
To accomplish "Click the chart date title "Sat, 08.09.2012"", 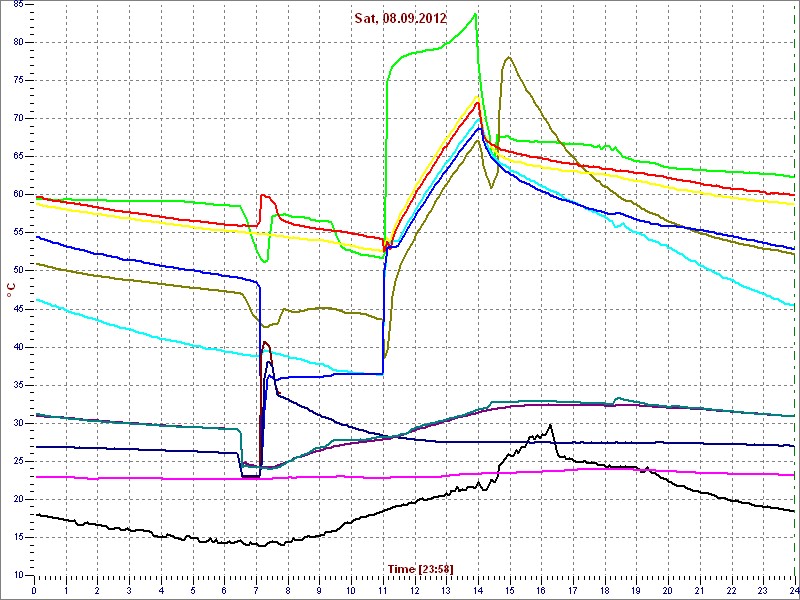I will pyautogui.click(x=401, y=19).
